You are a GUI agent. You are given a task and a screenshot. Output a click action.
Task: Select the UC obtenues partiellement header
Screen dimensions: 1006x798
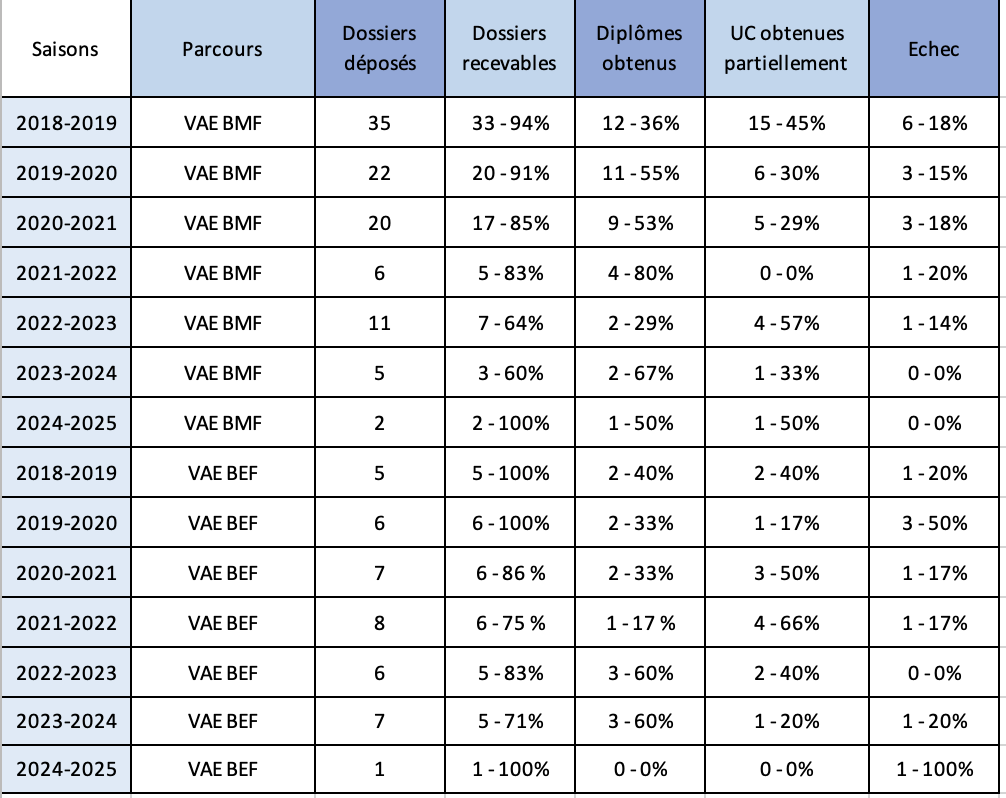pyautogui.click(x=787, y=49)
